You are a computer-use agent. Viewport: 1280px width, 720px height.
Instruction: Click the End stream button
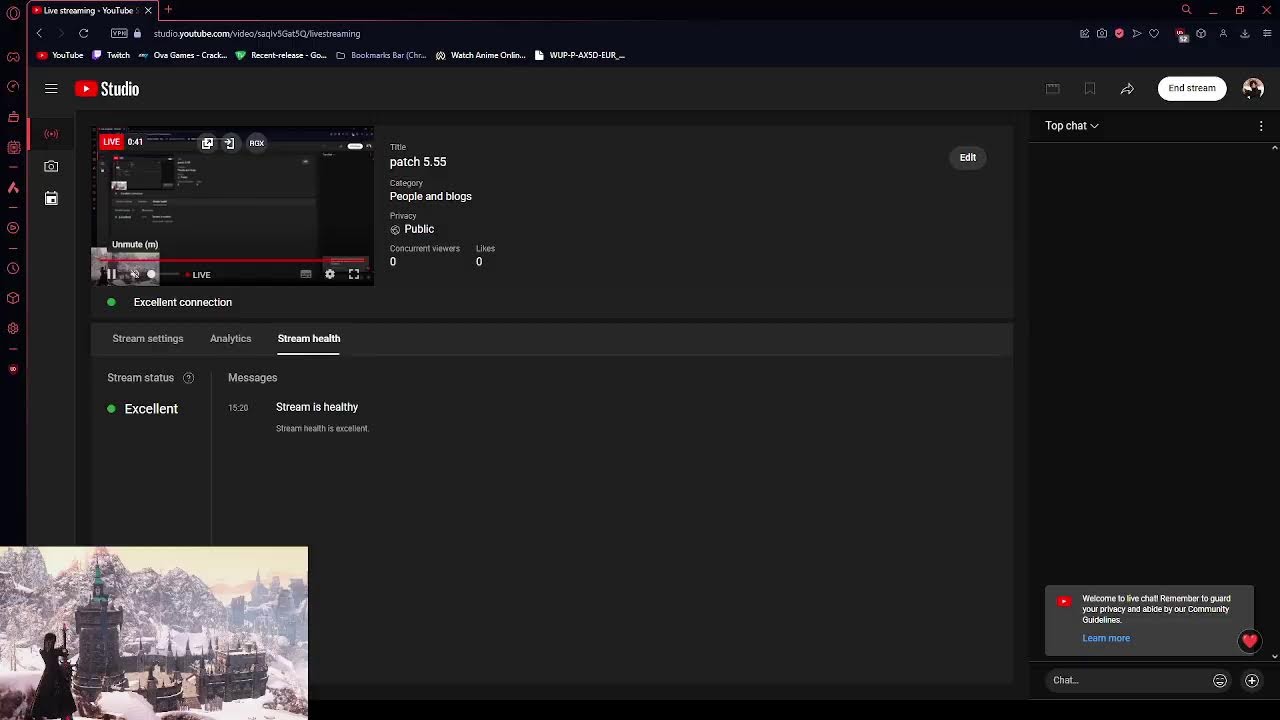pos(1192,89)
